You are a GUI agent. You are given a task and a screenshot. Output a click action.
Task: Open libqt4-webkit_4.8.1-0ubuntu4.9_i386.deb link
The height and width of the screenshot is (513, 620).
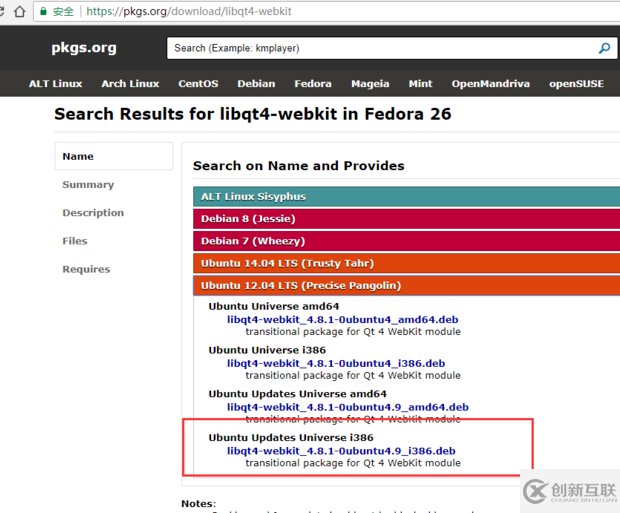[x=341, y=451]
